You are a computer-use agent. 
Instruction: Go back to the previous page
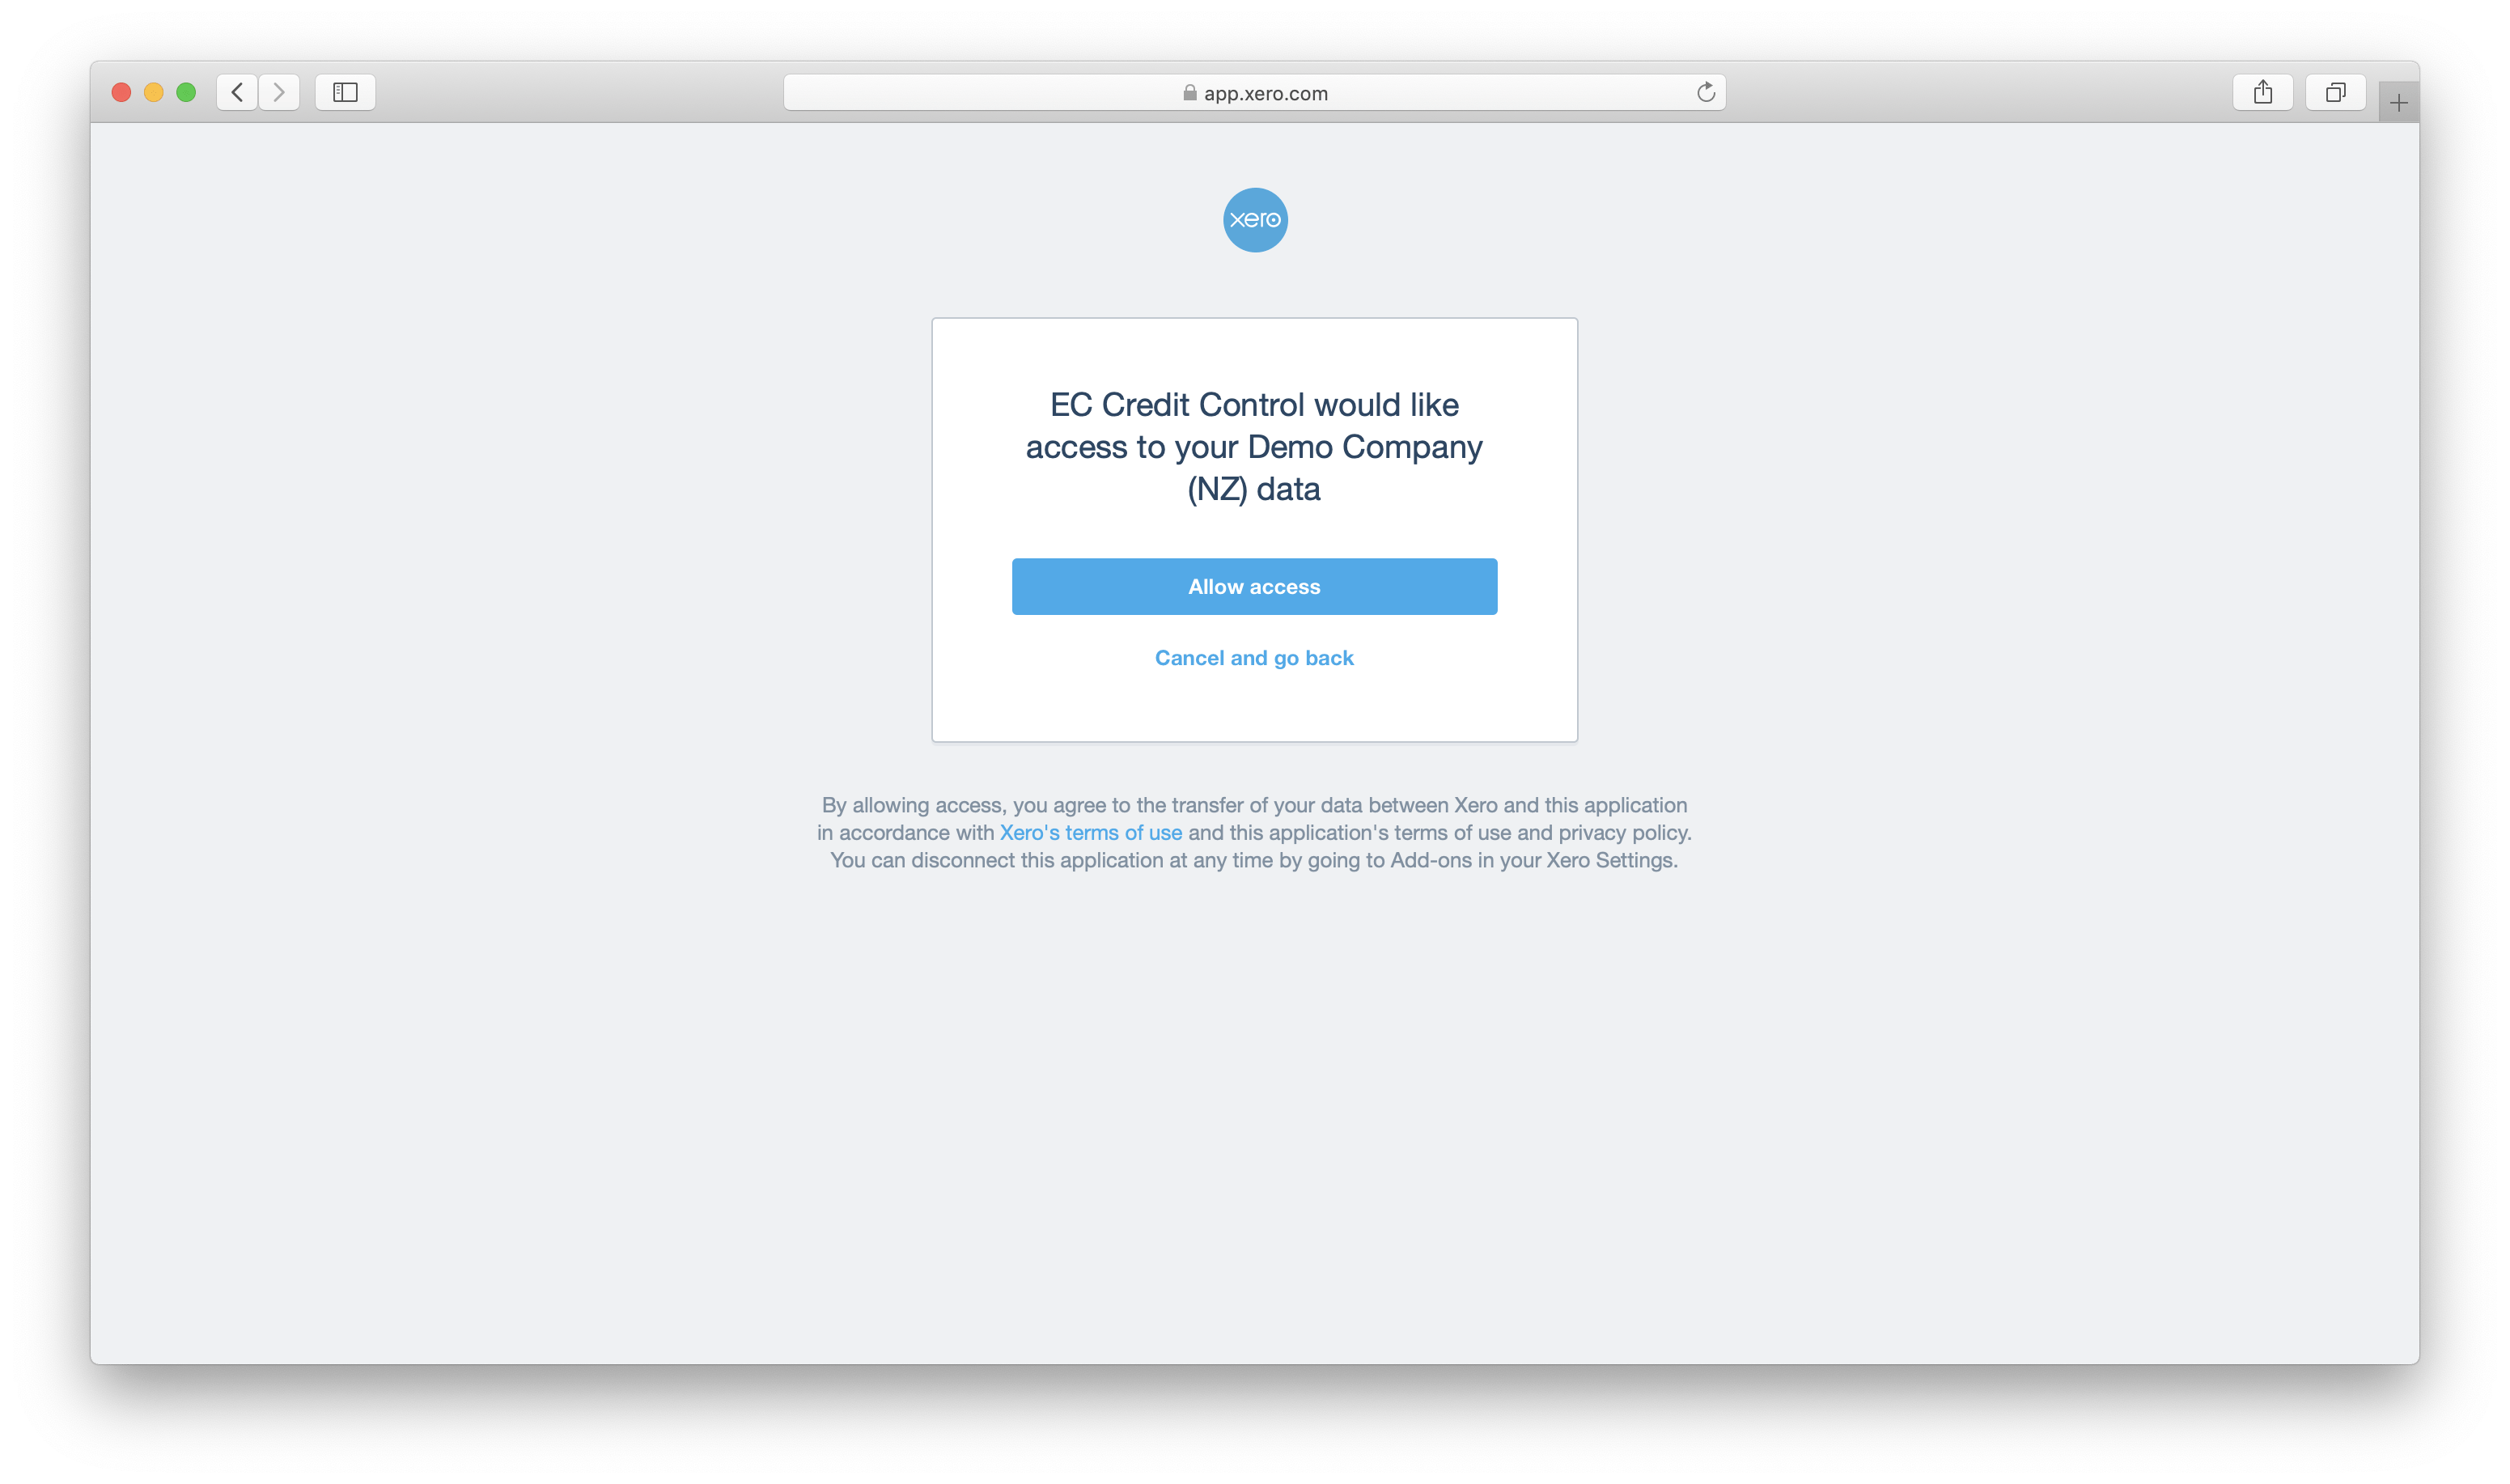coord(237,92)
